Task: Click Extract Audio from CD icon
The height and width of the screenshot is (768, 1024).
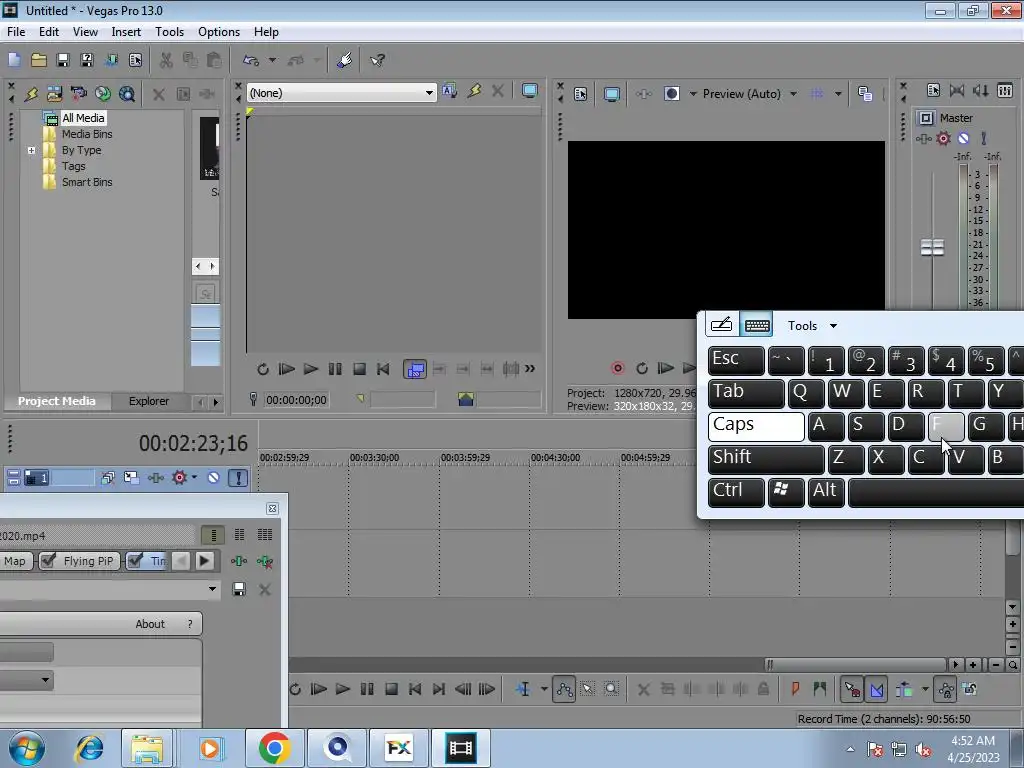Action: [103, 94]
